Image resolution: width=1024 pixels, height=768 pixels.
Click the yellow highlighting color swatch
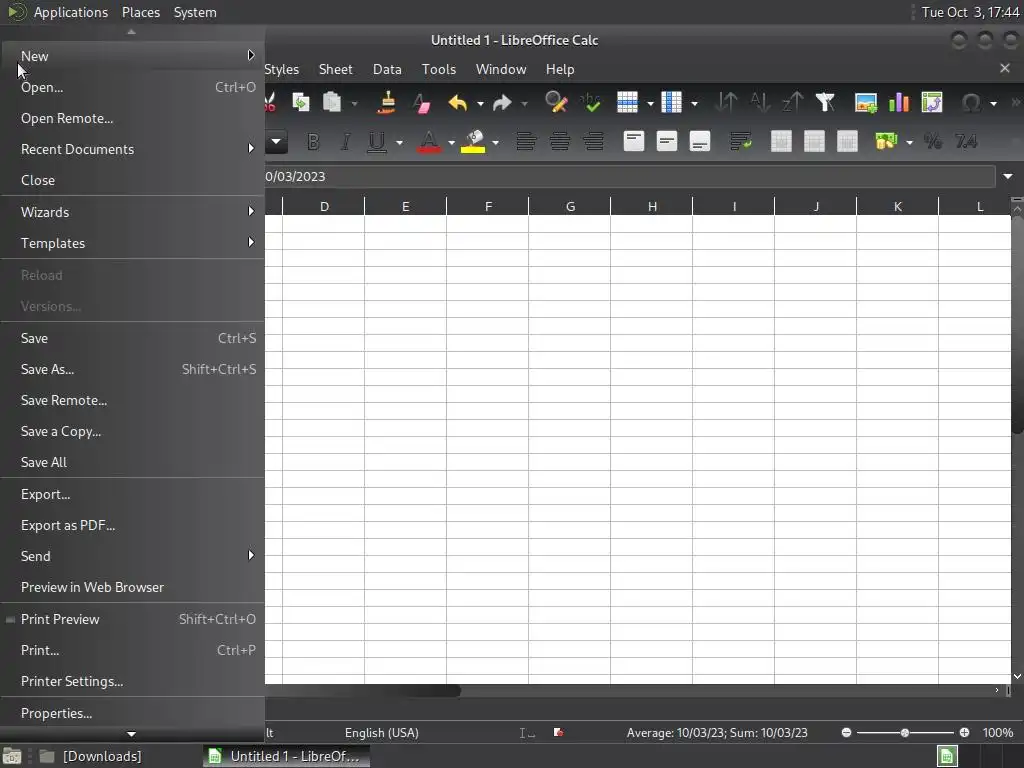[x=473, y=142]
